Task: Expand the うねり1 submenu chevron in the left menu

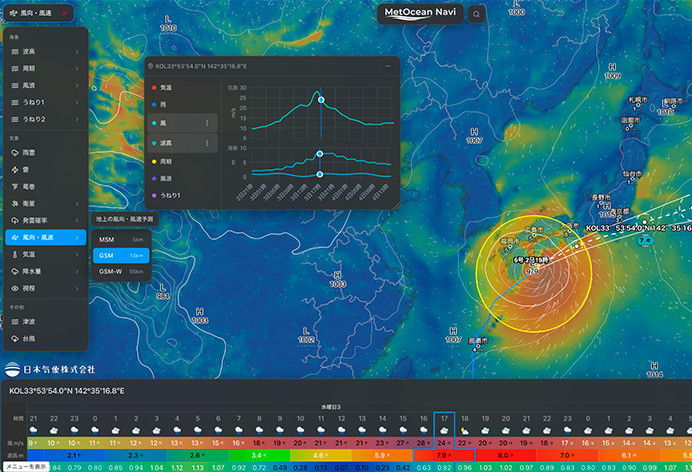Action: tap(77, 102)
